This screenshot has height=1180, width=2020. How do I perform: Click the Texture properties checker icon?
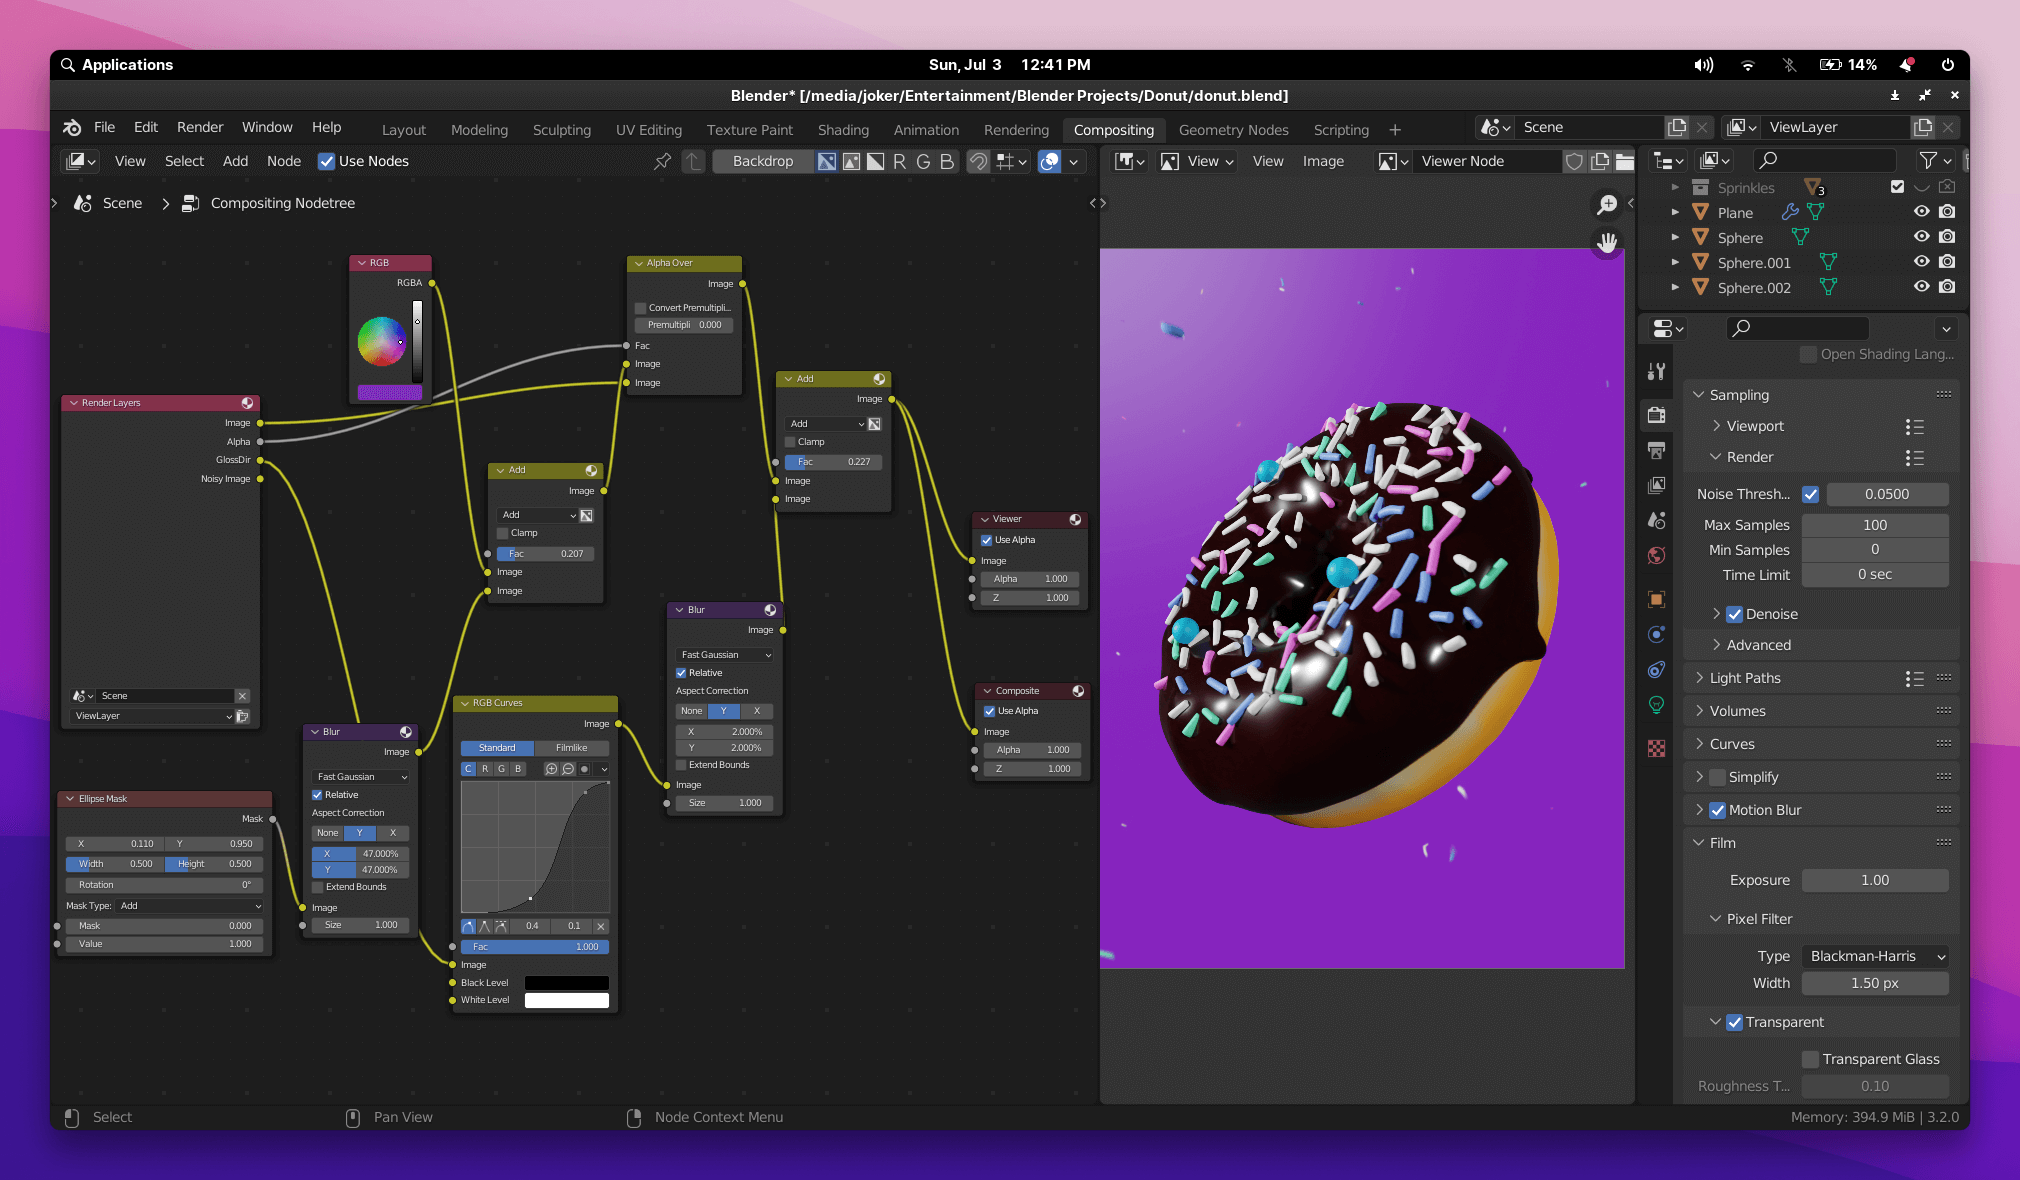pos(1657,748)
